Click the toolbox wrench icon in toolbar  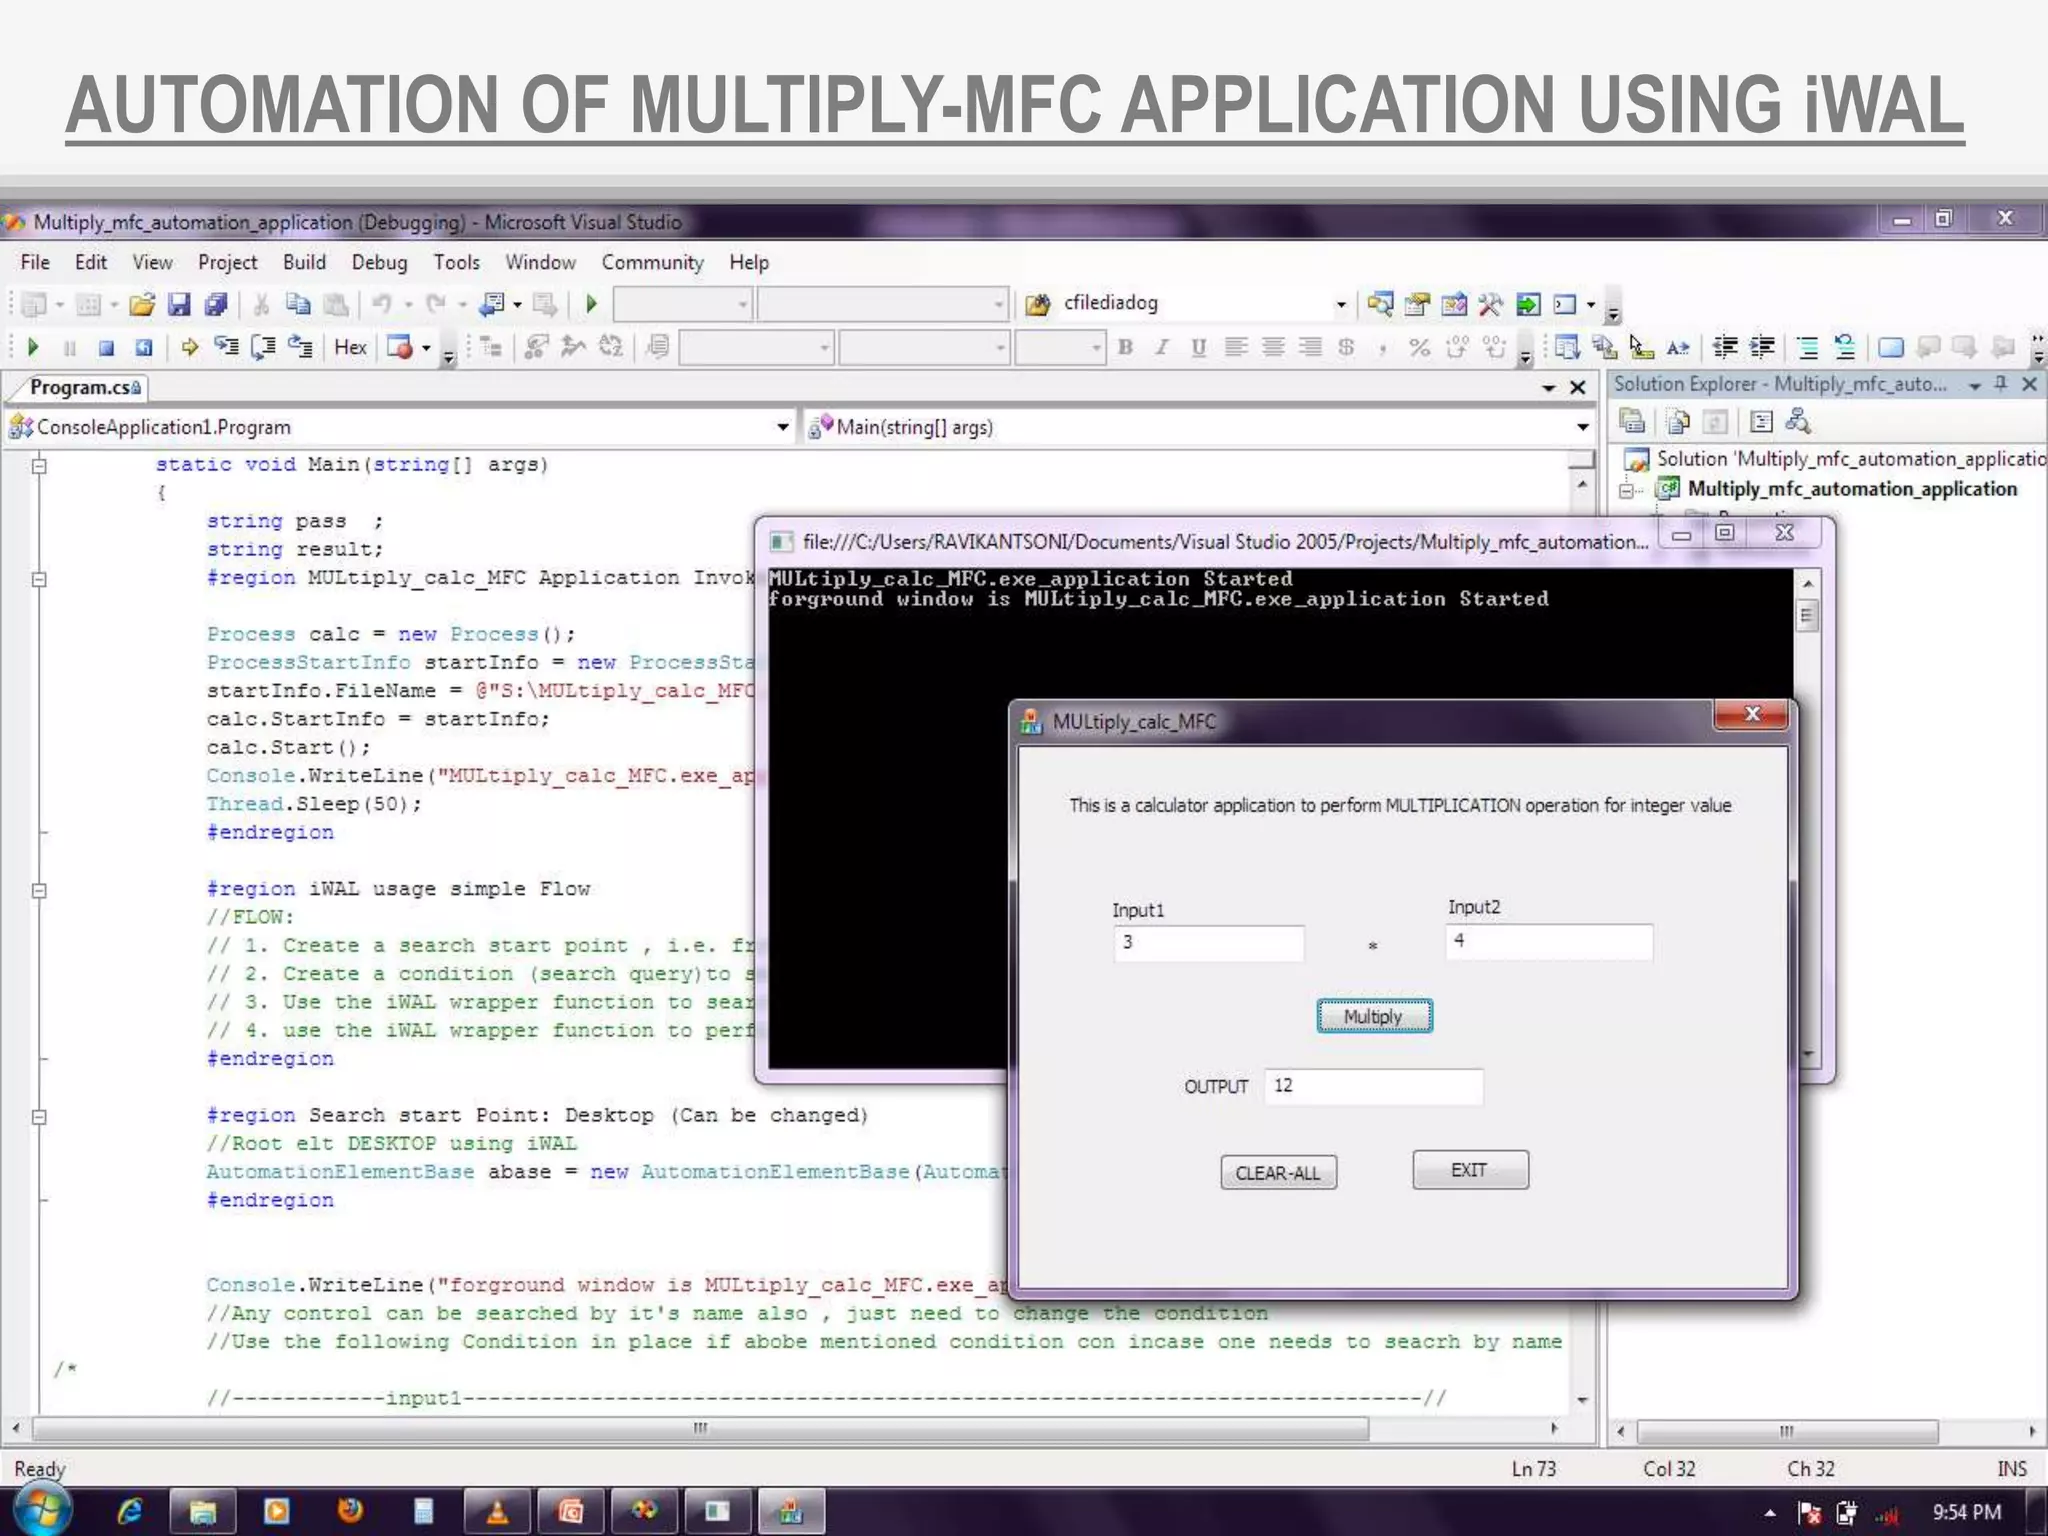[x=1490, y=304]
